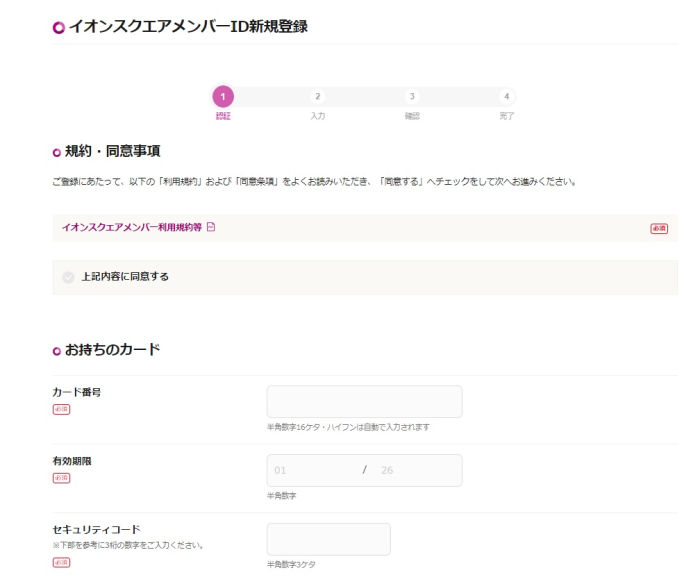Click the expiry year field showing 26

pyautogui.click(x=415, y=470)
